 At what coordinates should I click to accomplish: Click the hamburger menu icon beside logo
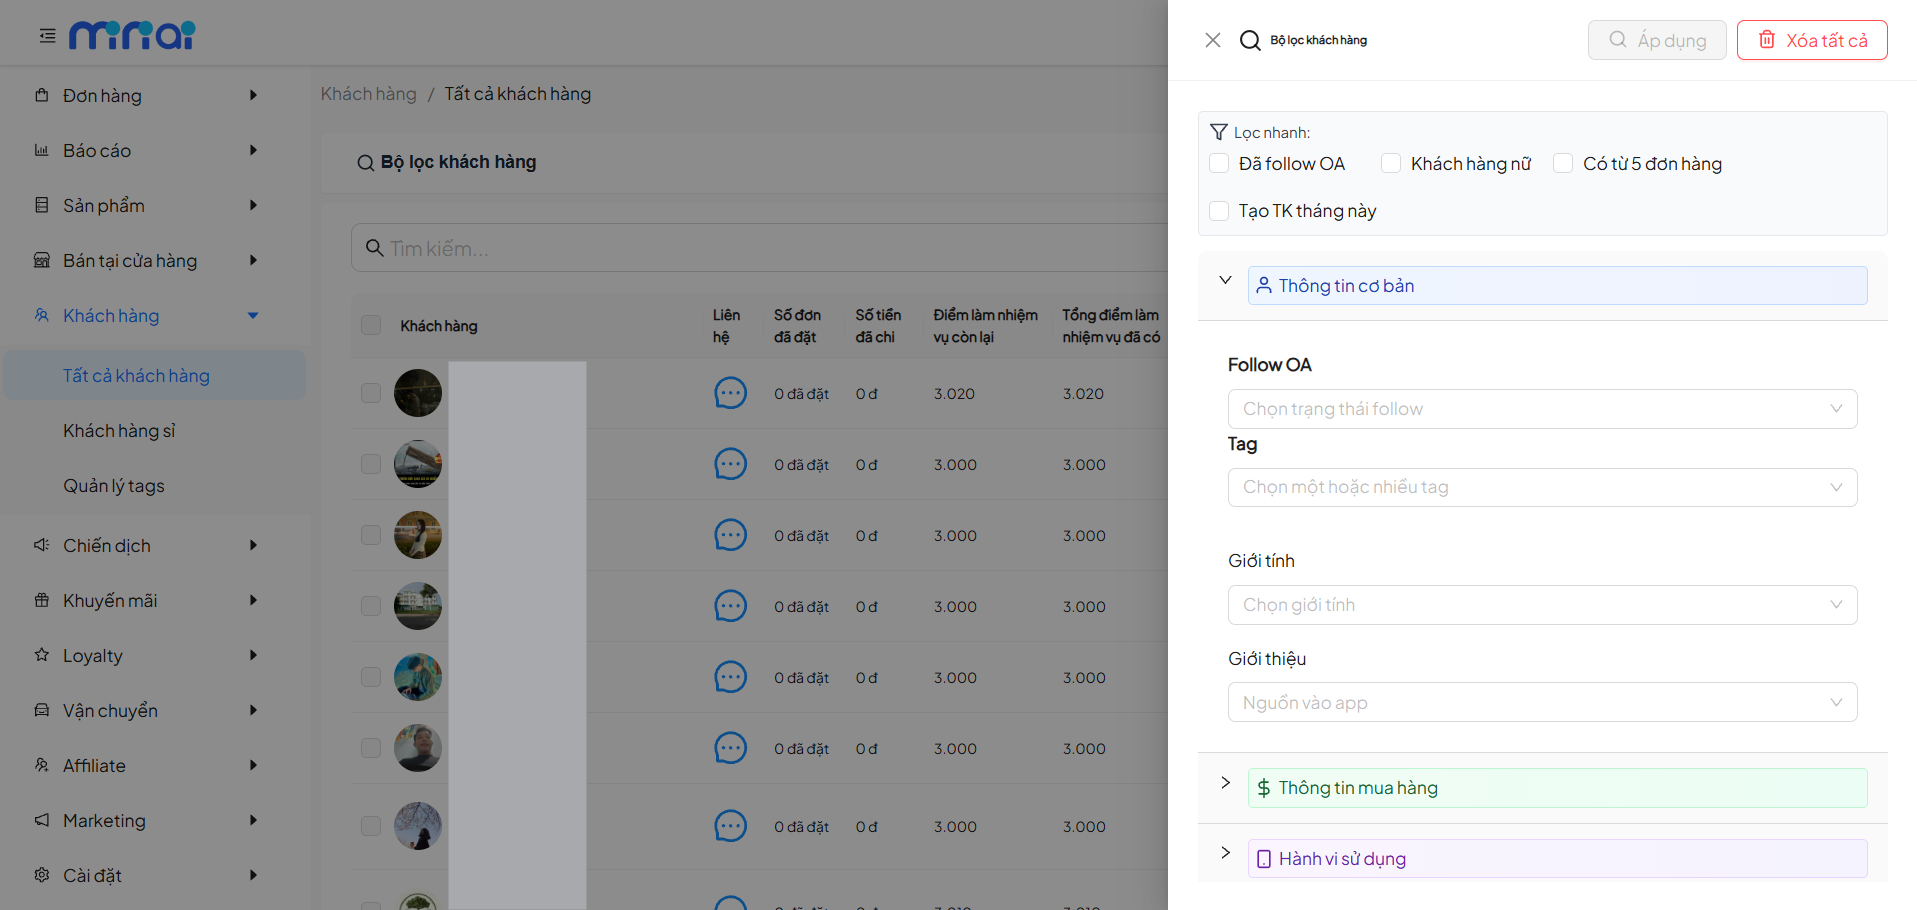47,36
